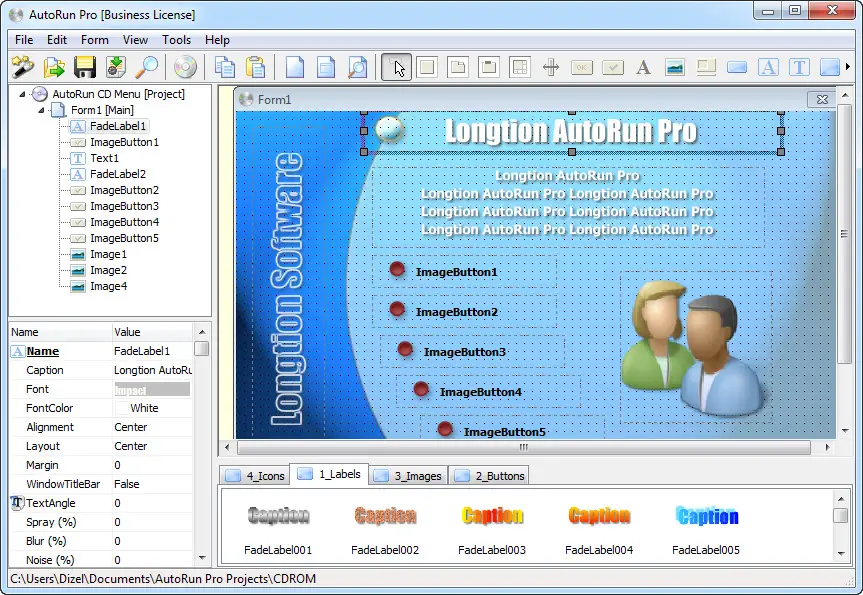Open the Tools menu
This screenshot has width=863, height=595.
[x=176, y=40]
